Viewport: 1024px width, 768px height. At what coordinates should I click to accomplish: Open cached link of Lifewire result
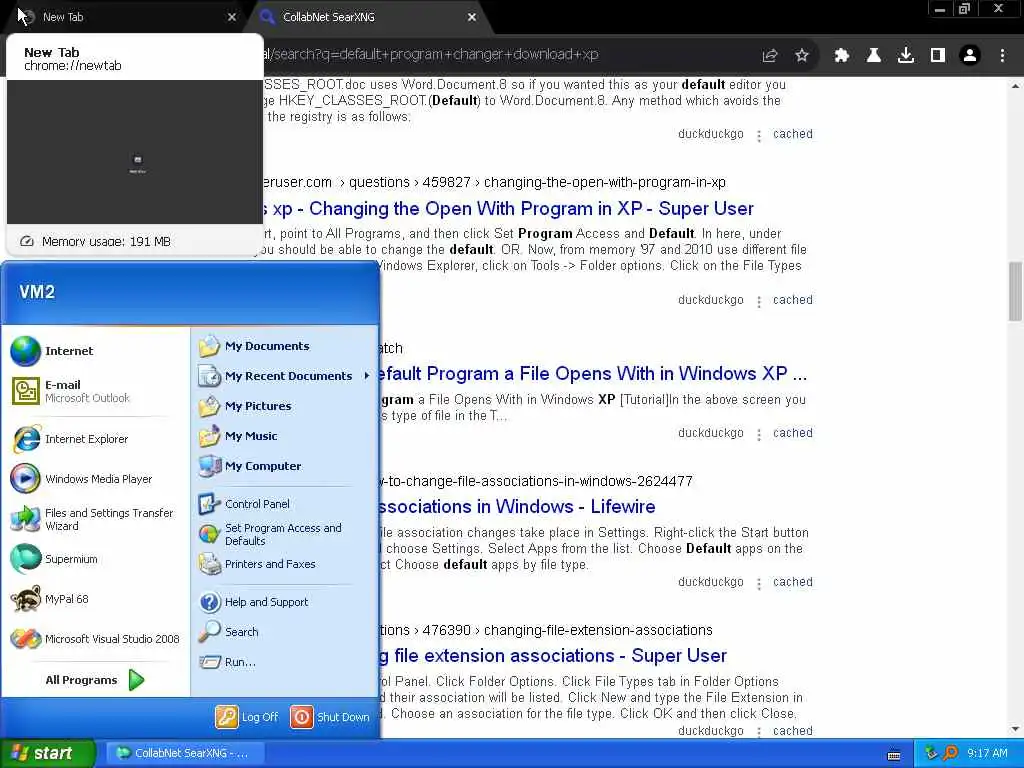pyautogui.click(x=793, y=582)
